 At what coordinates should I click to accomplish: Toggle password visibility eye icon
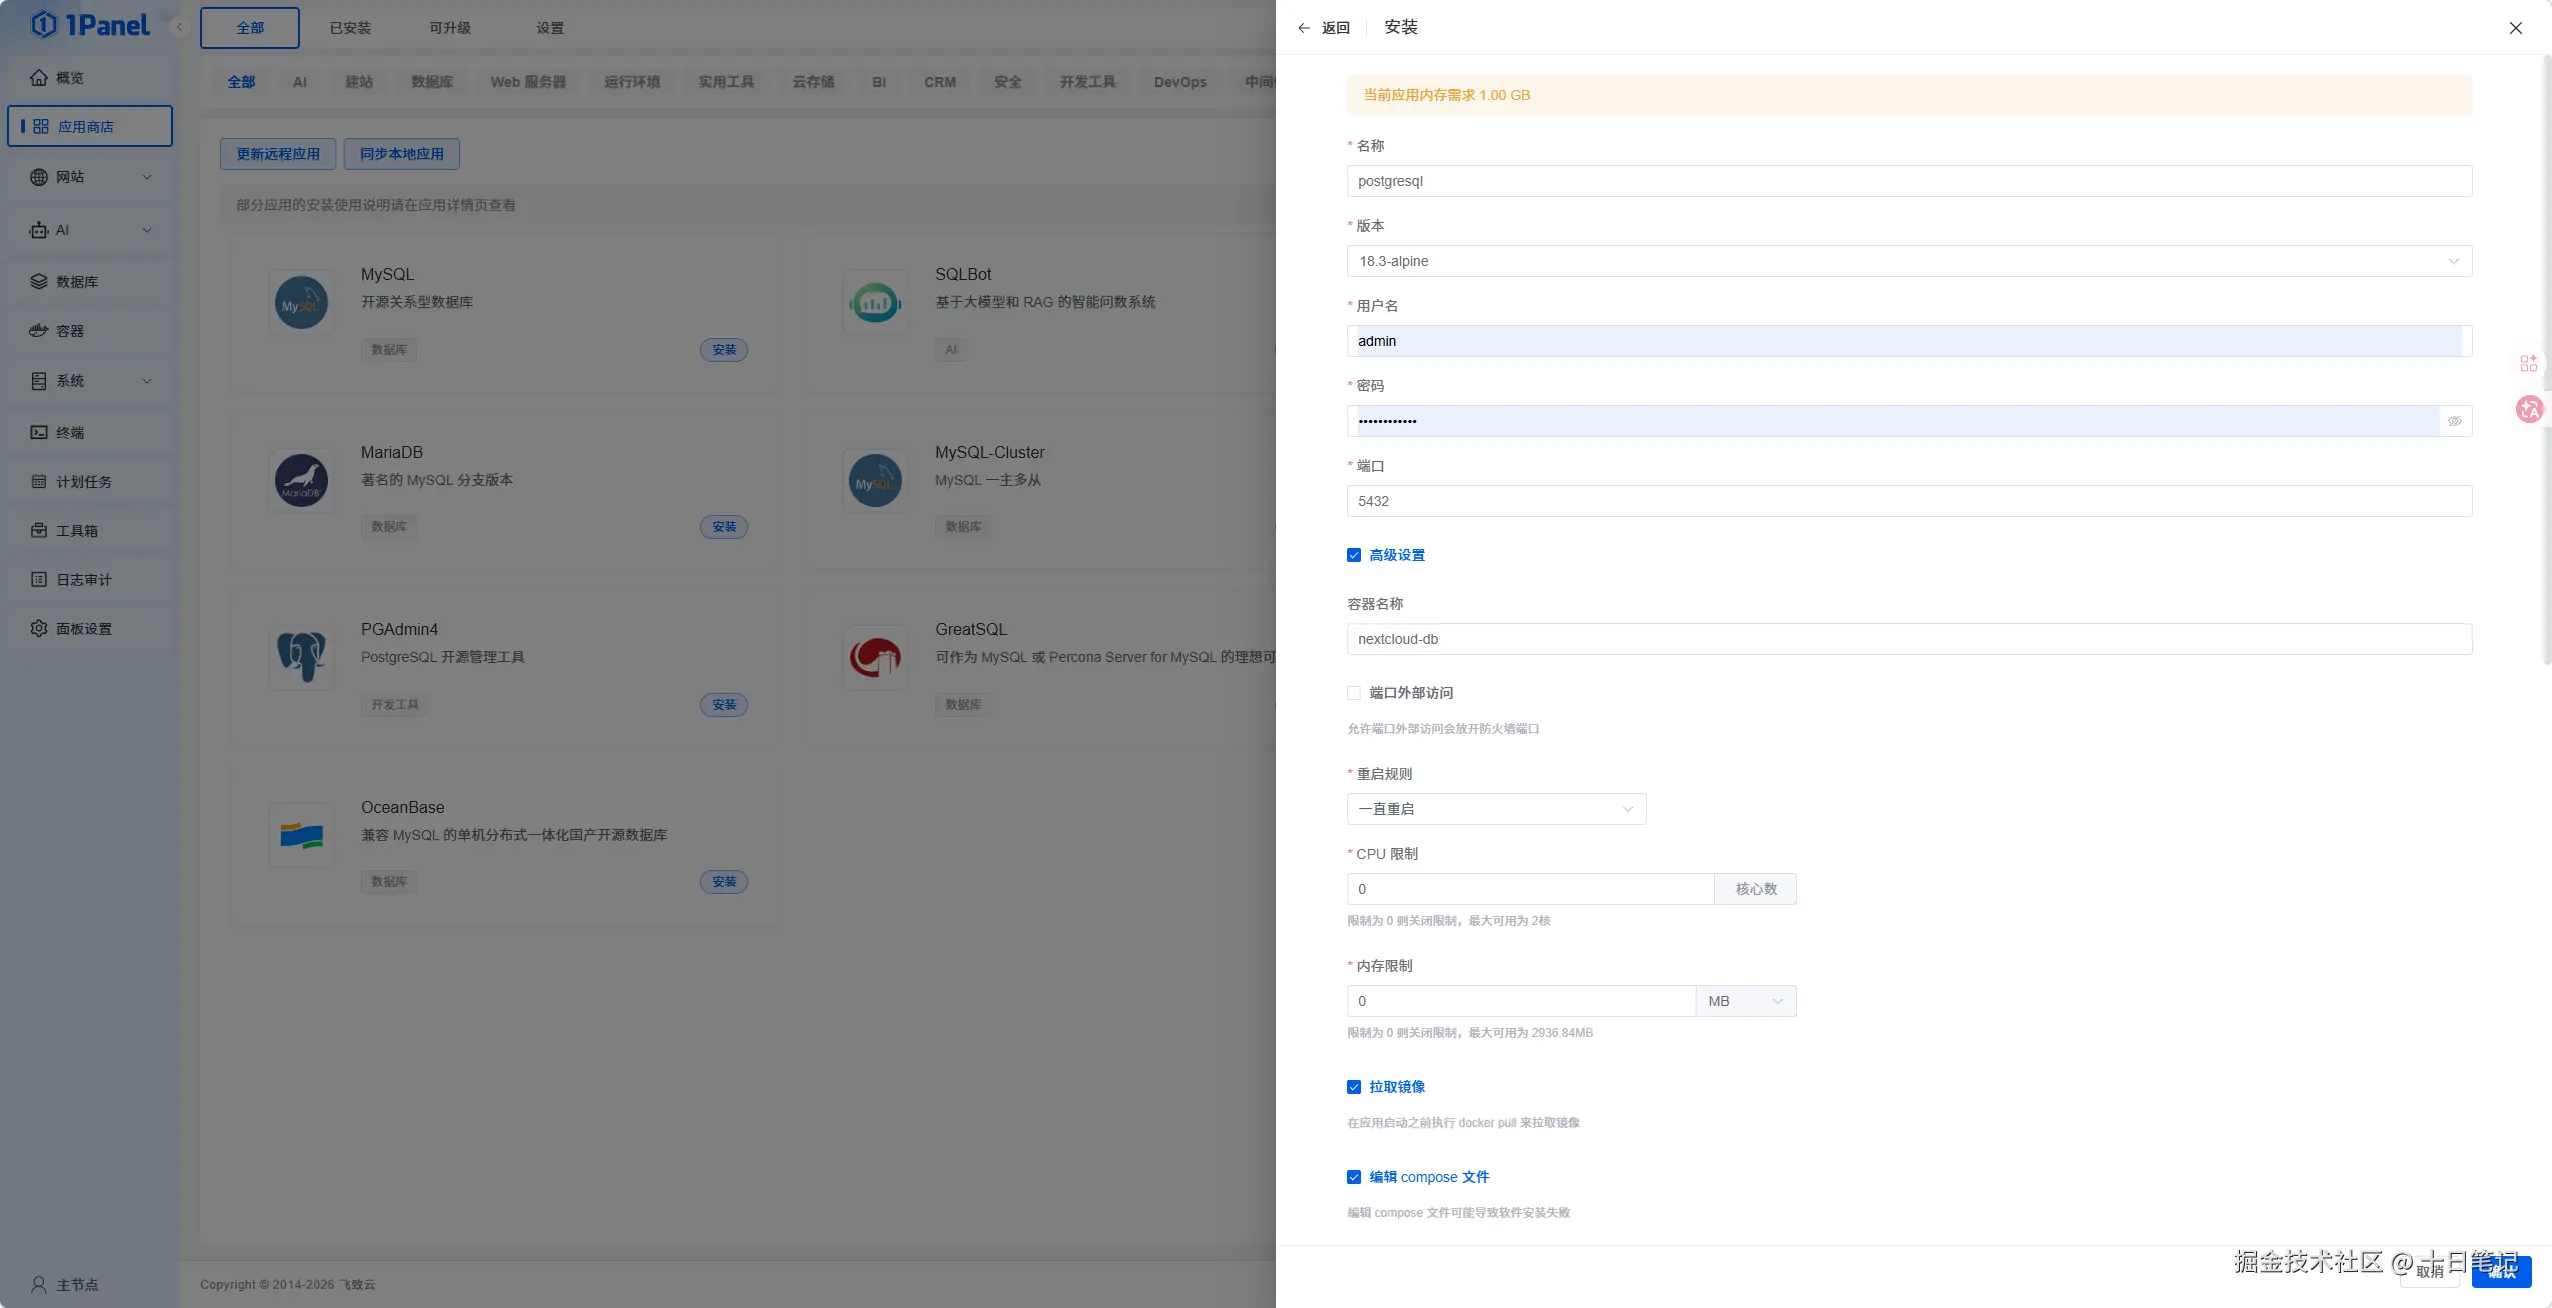(2454, 421)
